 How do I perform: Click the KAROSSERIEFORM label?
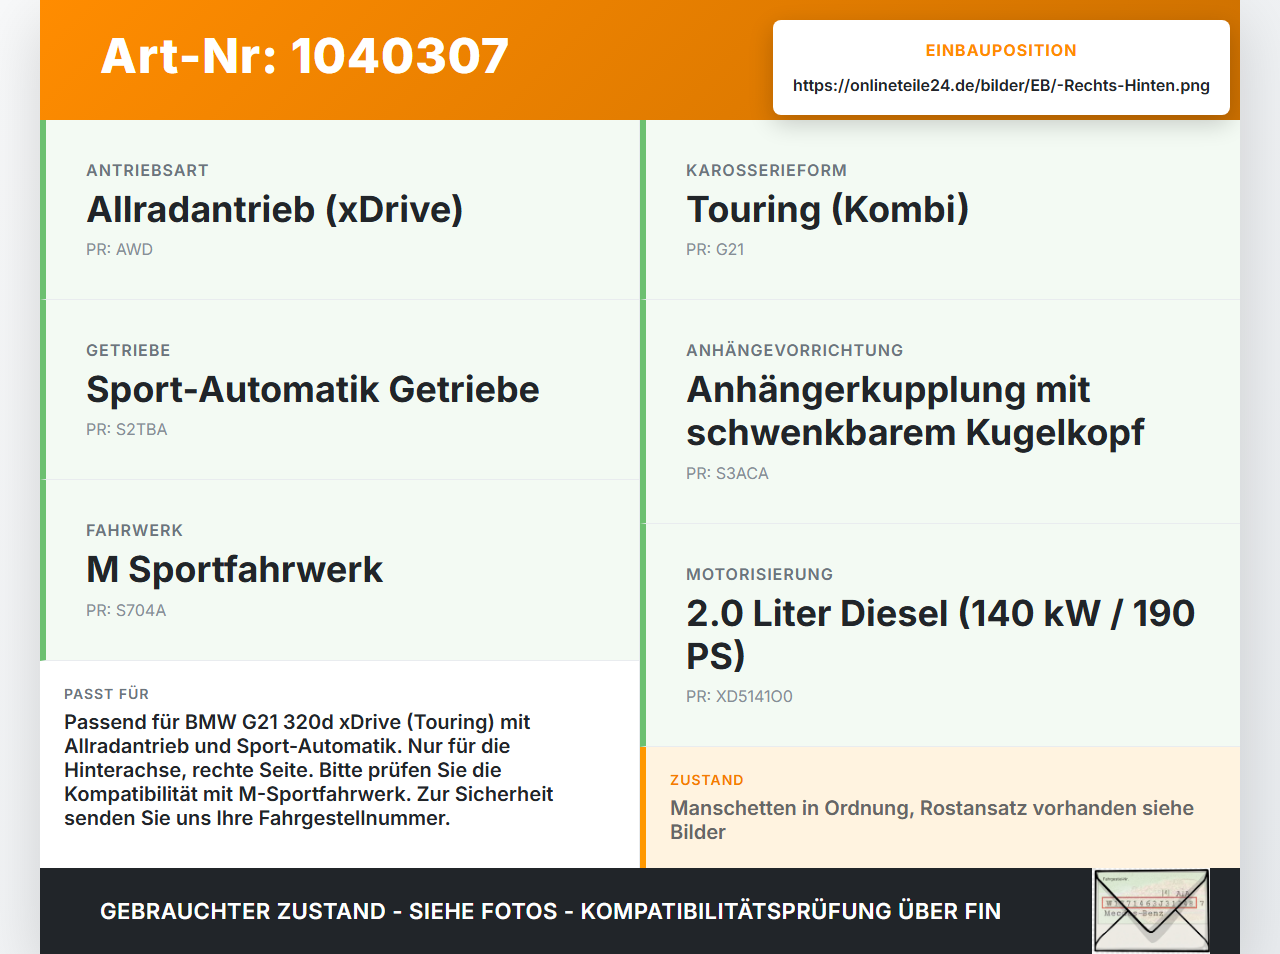point(766,170)
